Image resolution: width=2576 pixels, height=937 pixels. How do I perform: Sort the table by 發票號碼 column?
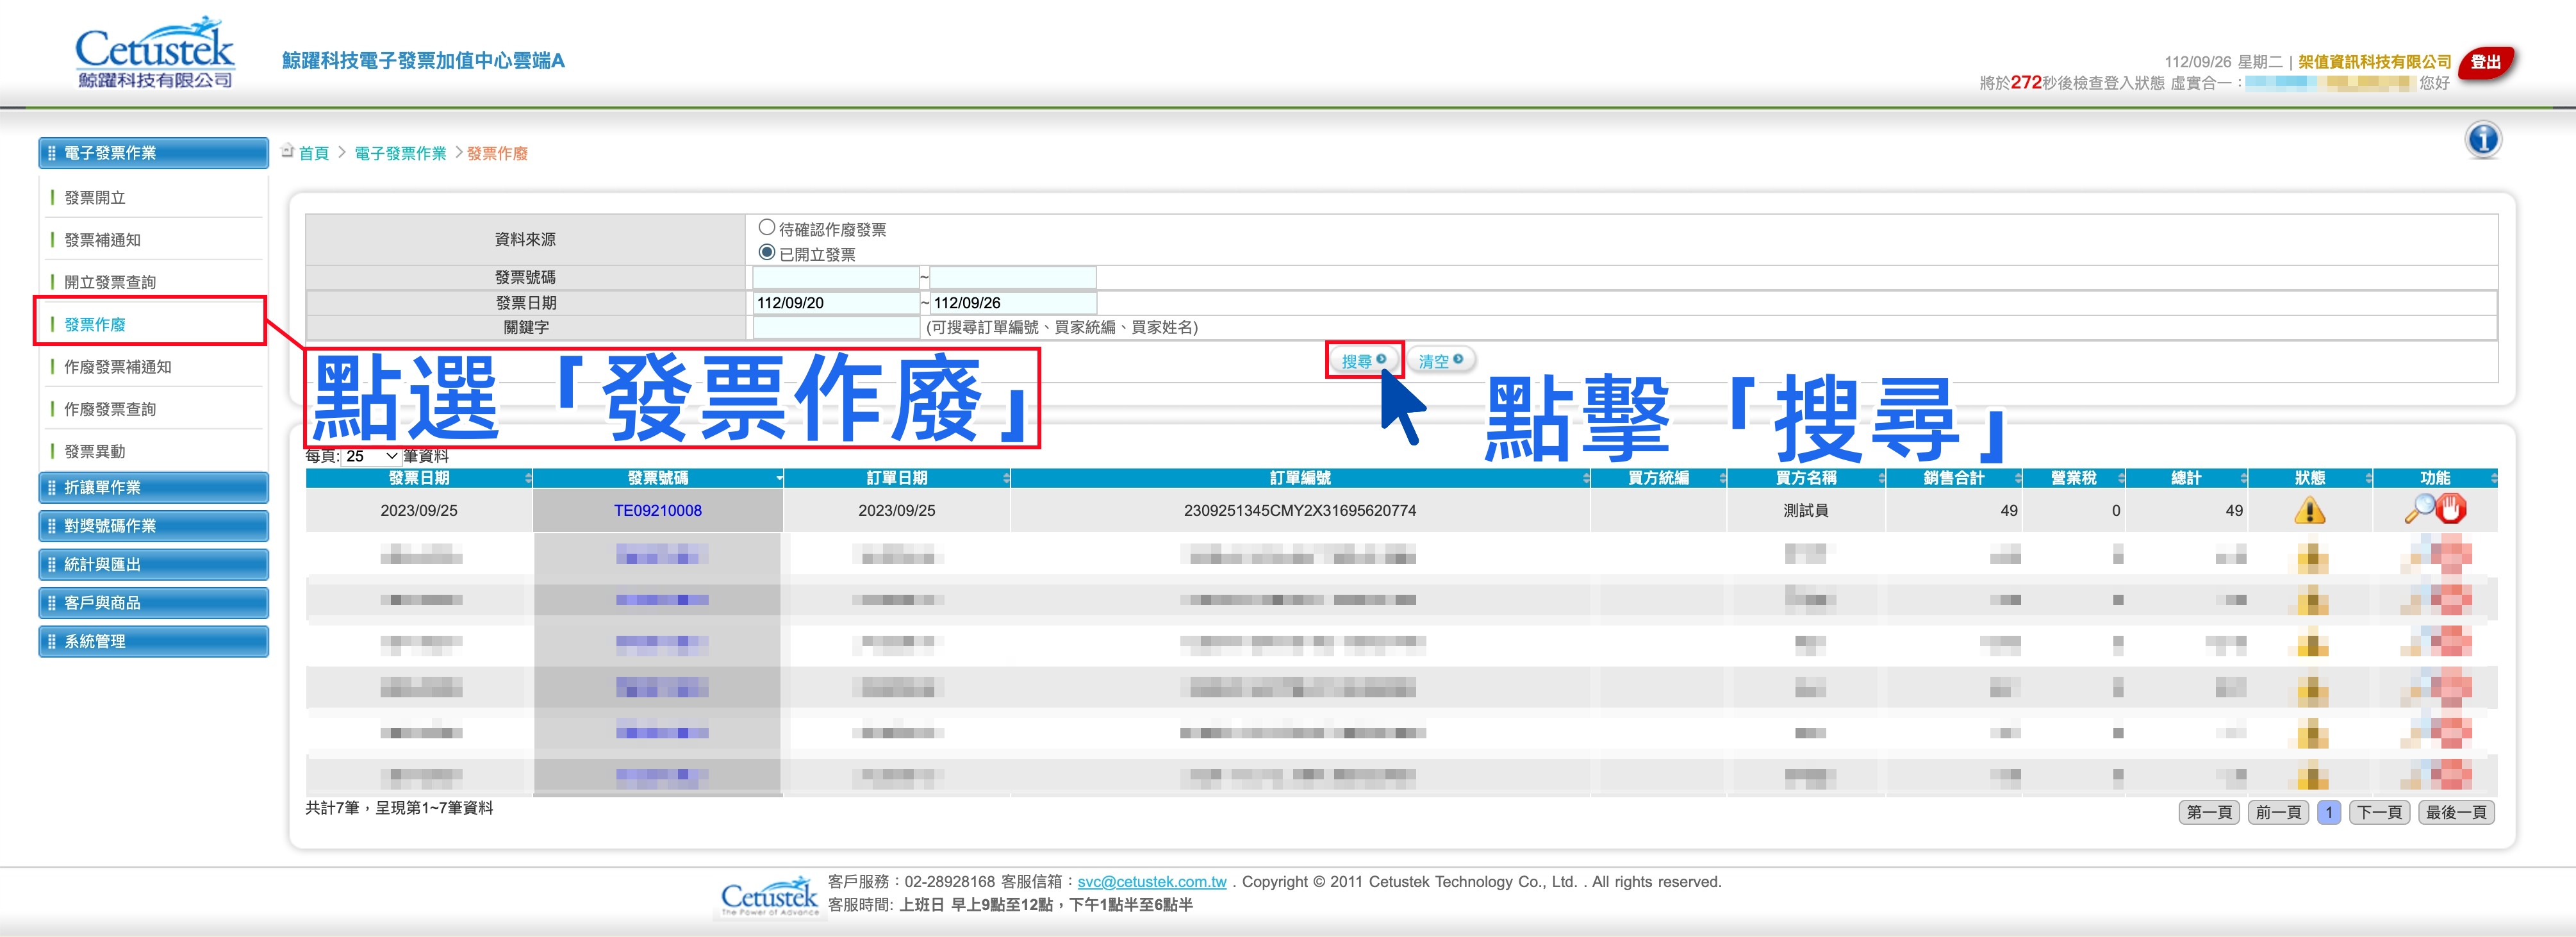658,478
